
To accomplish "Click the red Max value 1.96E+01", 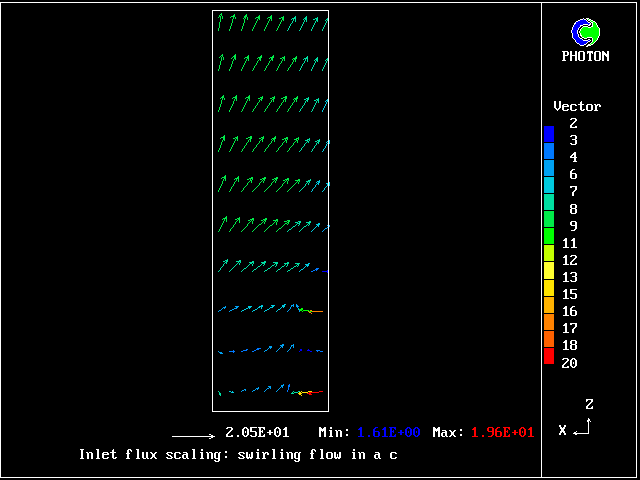I will (502, 433).
